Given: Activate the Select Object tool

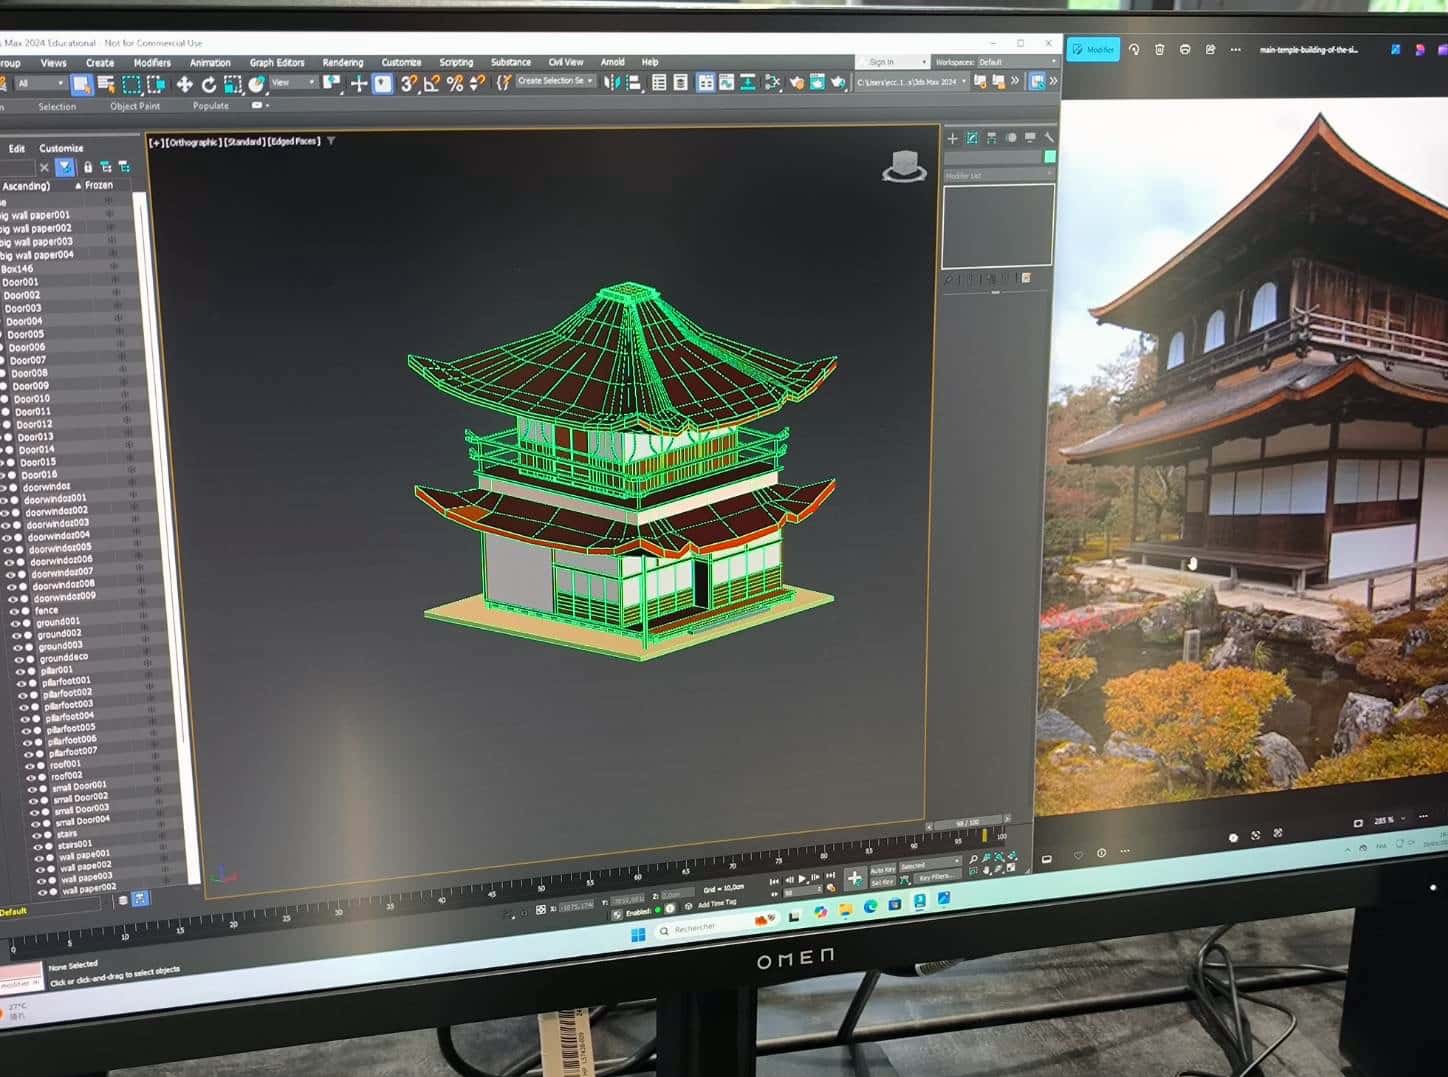Looking at the screenshot, I should coord(82,85).
